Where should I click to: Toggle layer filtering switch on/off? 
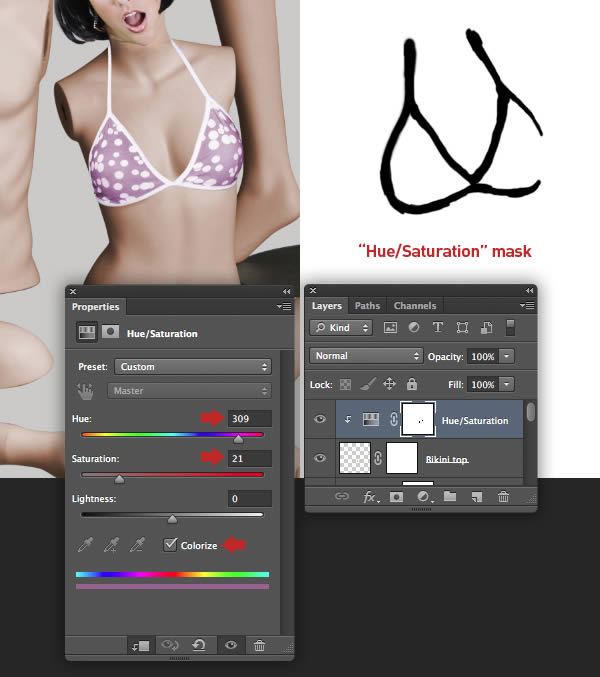510,328
